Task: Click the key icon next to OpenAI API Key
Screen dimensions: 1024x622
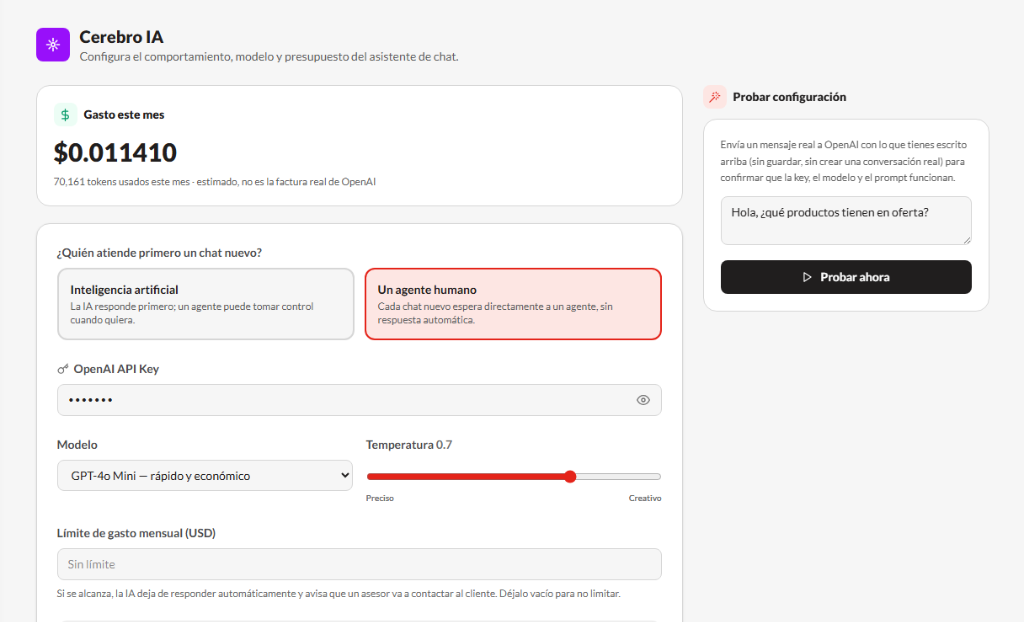Action: pyautogui.click(x=63, y=369)
